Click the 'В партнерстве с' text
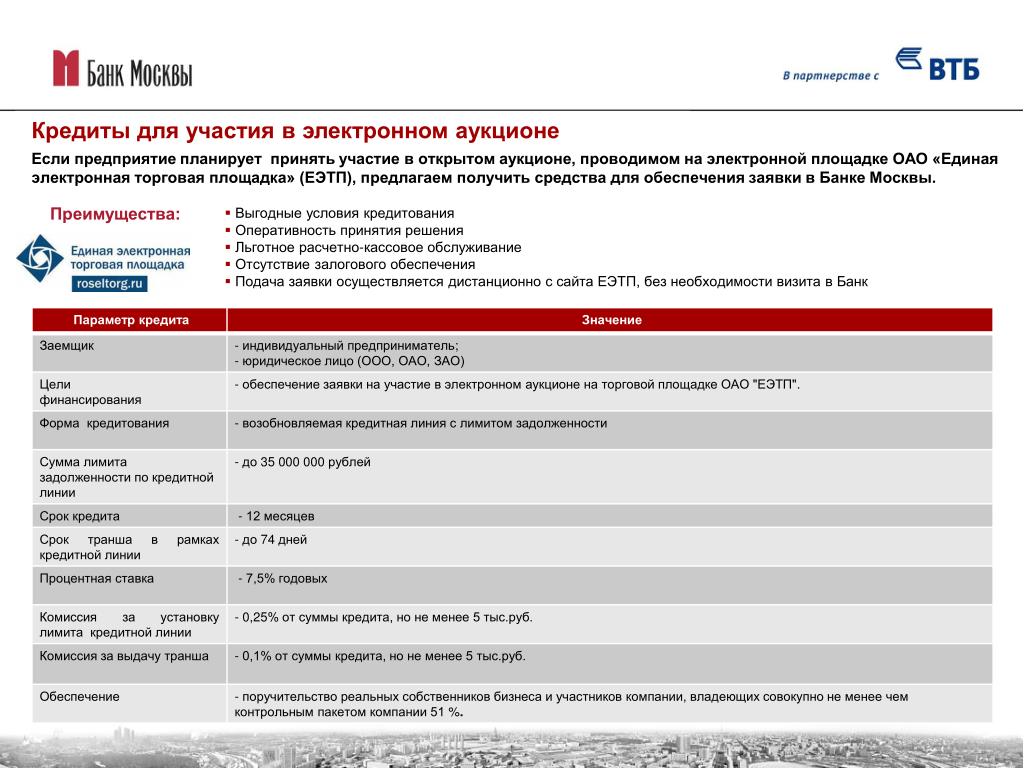1024x768 pixels. click(x=831, y=76)
